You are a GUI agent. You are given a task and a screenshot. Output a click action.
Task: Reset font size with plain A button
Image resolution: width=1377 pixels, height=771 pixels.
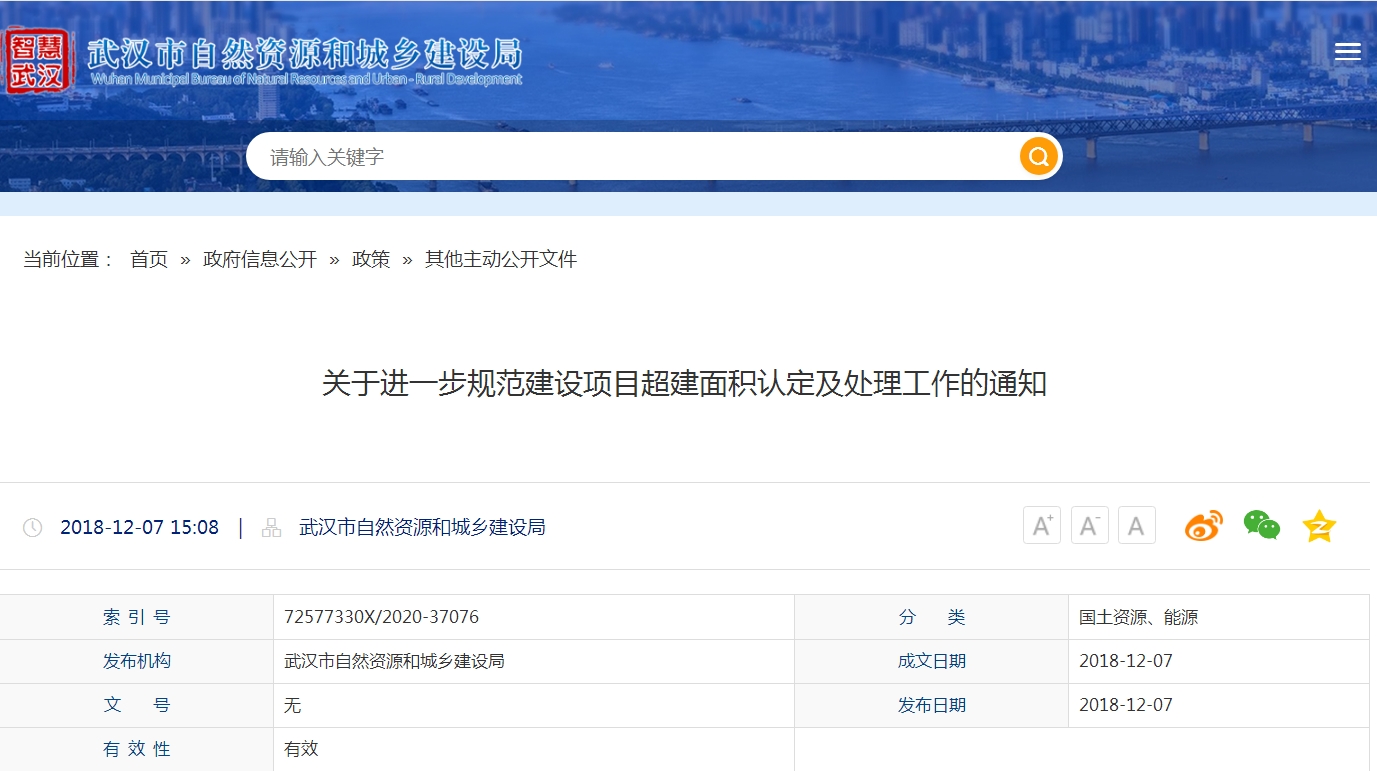[x=1137, y=525]
